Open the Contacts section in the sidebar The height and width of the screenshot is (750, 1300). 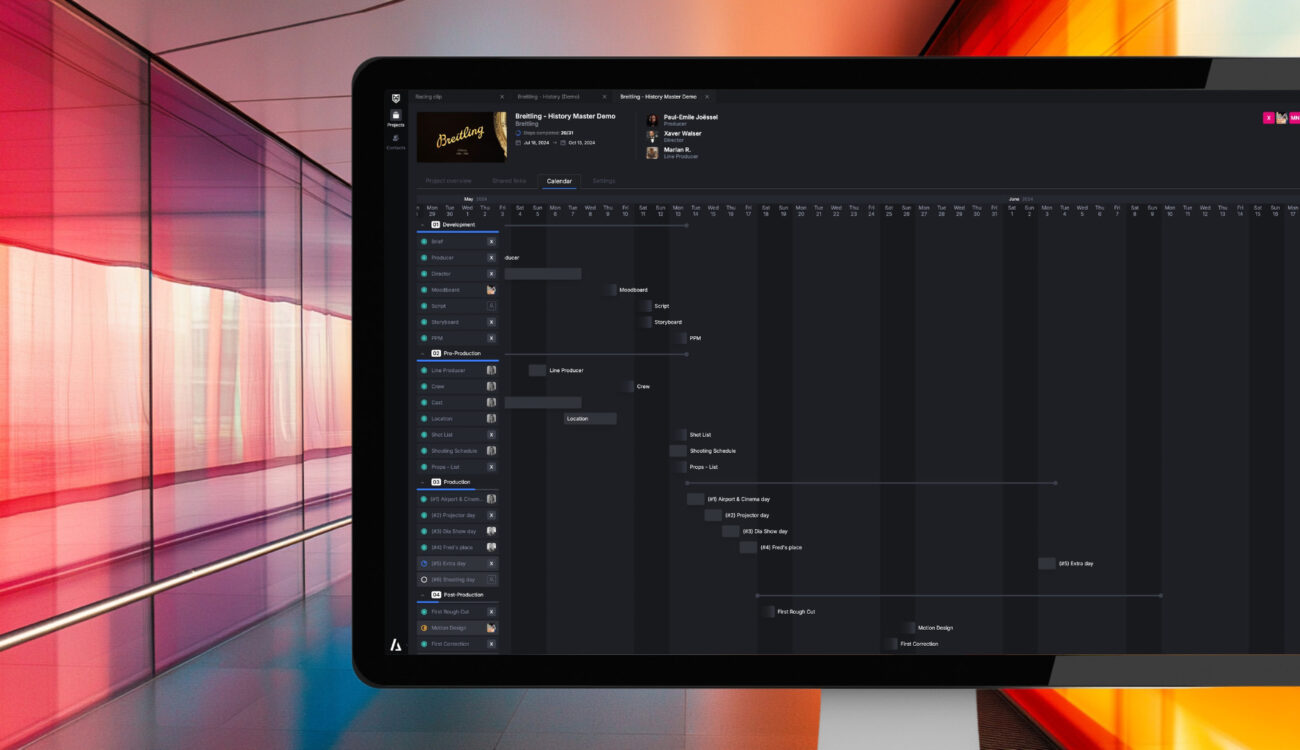point(396,142)
